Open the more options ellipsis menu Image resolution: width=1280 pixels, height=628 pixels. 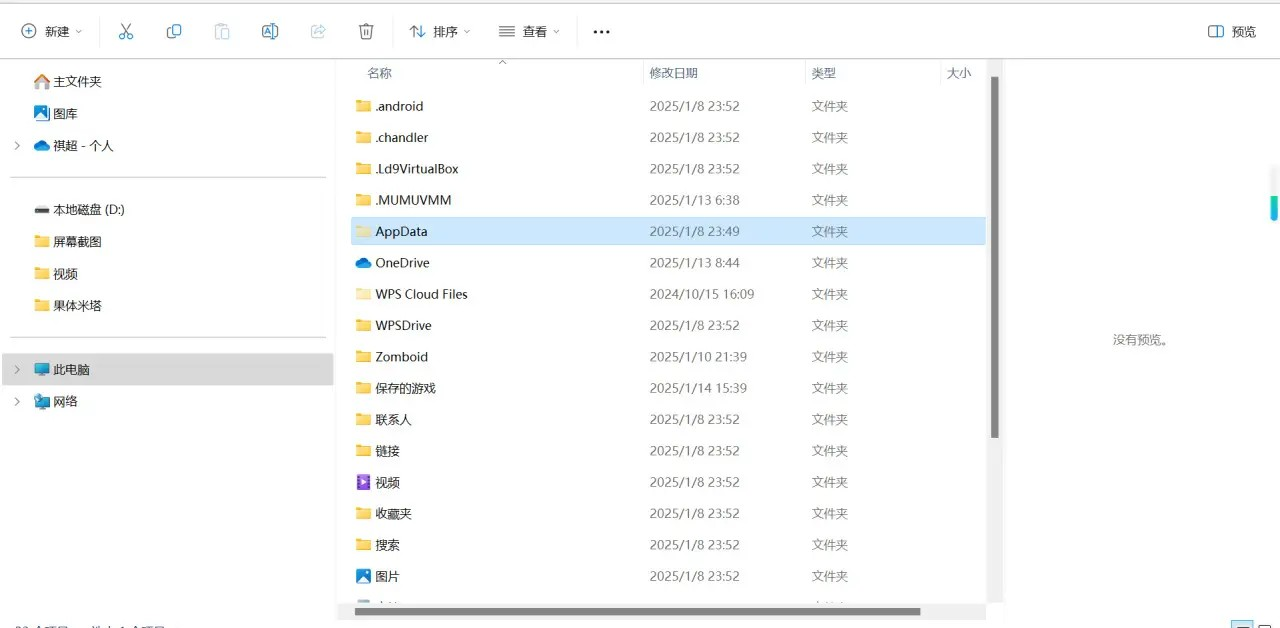[601, 32]
